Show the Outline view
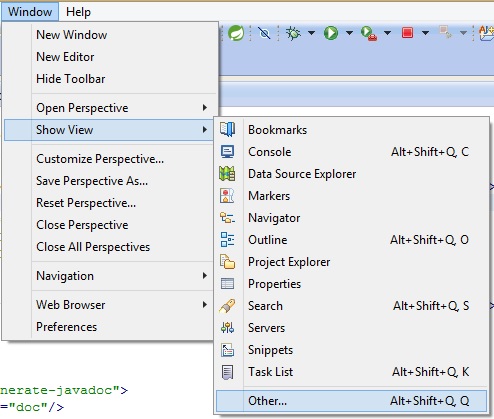The image size is (494, 419). [351, 240]
